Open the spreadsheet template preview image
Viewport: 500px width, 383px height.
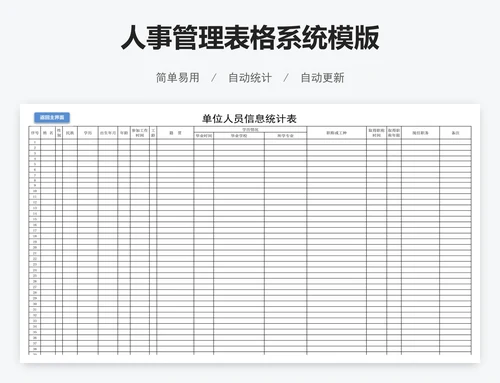tap(250, 233)
